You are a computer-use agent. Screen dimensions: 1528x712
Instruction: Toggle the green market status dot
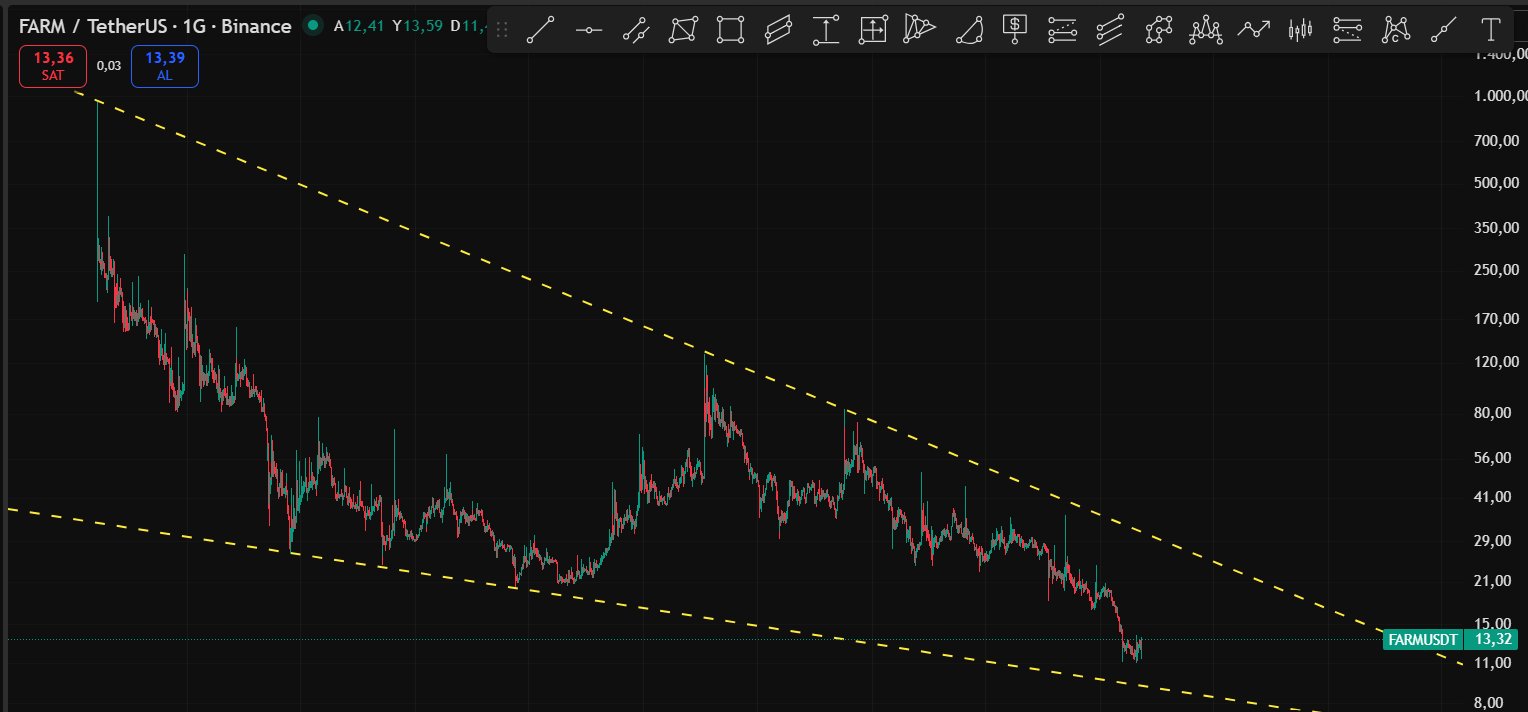tap(313, 26)
